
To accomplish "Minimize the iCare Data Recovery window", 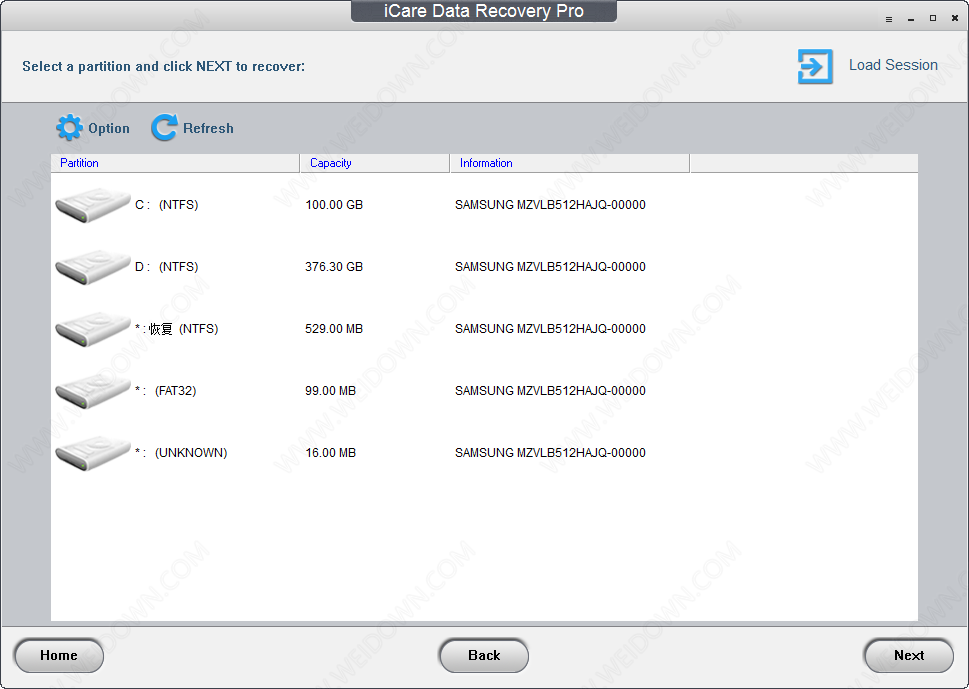I will 911,19.
